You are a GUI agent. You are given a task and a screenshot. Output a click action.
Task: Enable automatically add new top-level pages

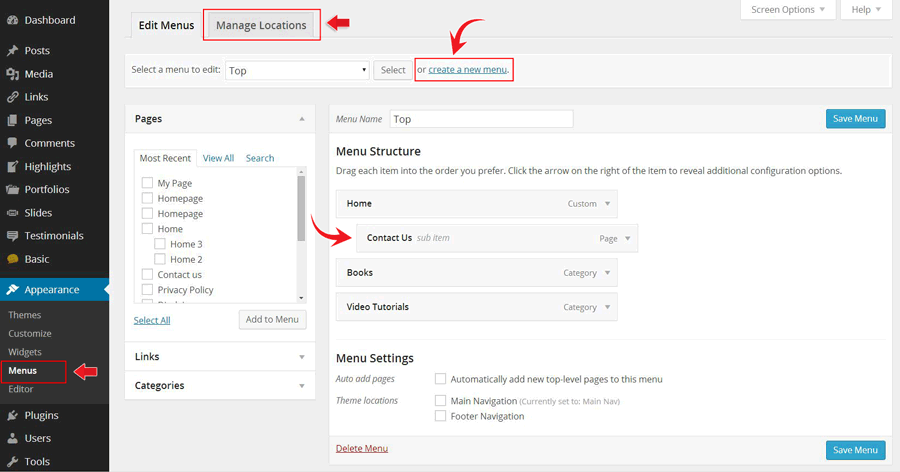[x=440, y=378]
